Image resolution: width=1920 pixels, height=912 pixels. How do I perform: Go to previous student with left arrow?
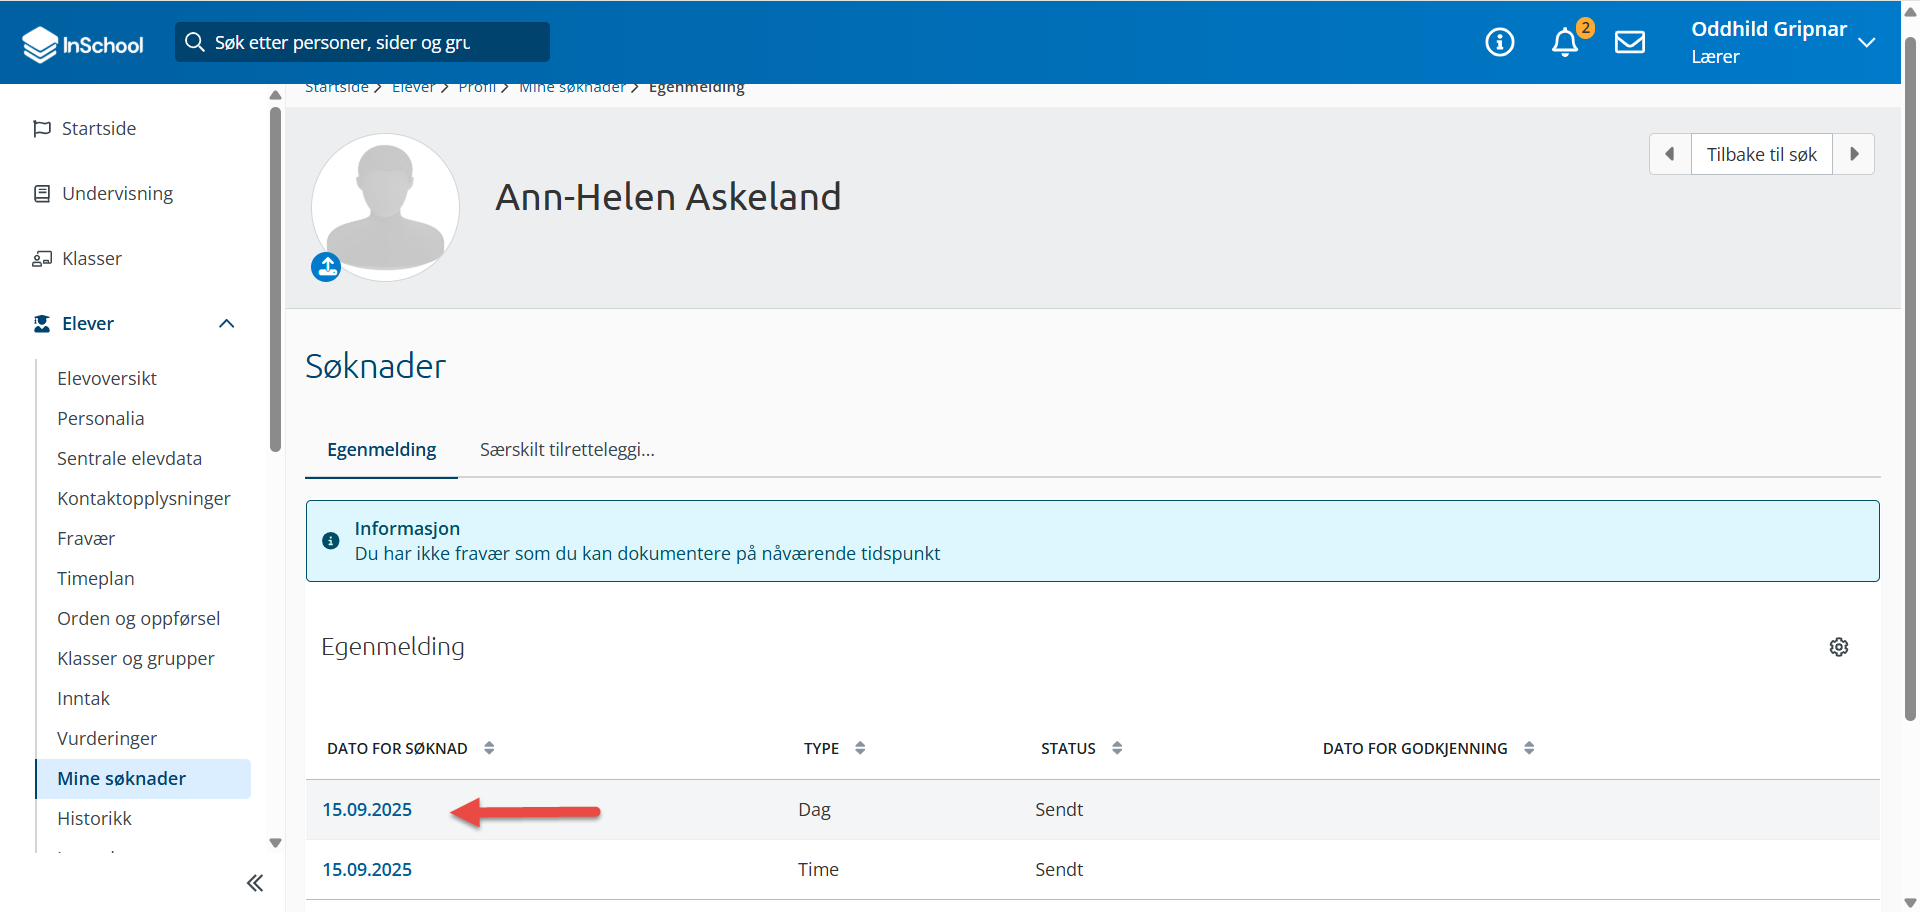pos(1670,154)
